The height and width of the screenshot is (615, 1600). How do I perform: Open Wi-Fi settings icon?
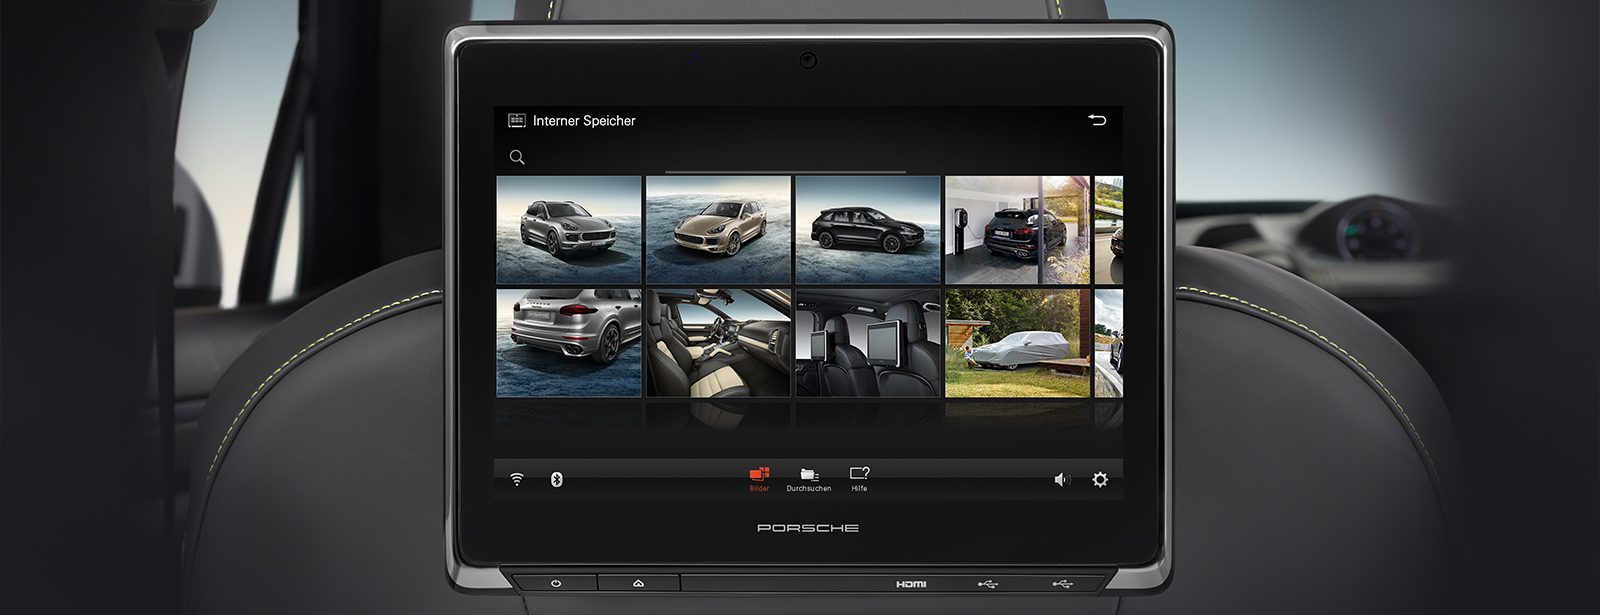[517, 479]
